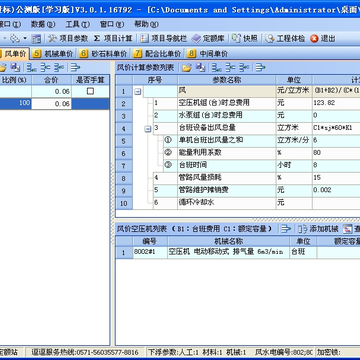Click the 风水电编号 status bar entry

tap(284, 352)
